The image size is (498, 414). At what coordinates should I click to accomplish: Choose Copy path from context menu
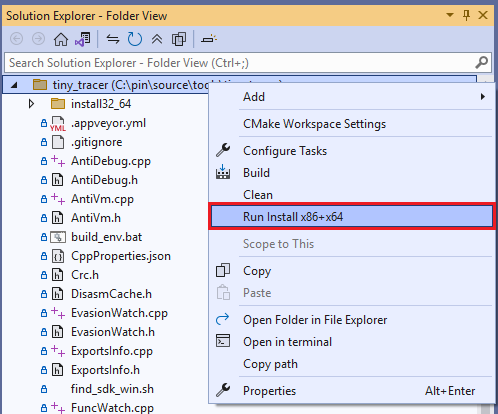coord(352,364)
